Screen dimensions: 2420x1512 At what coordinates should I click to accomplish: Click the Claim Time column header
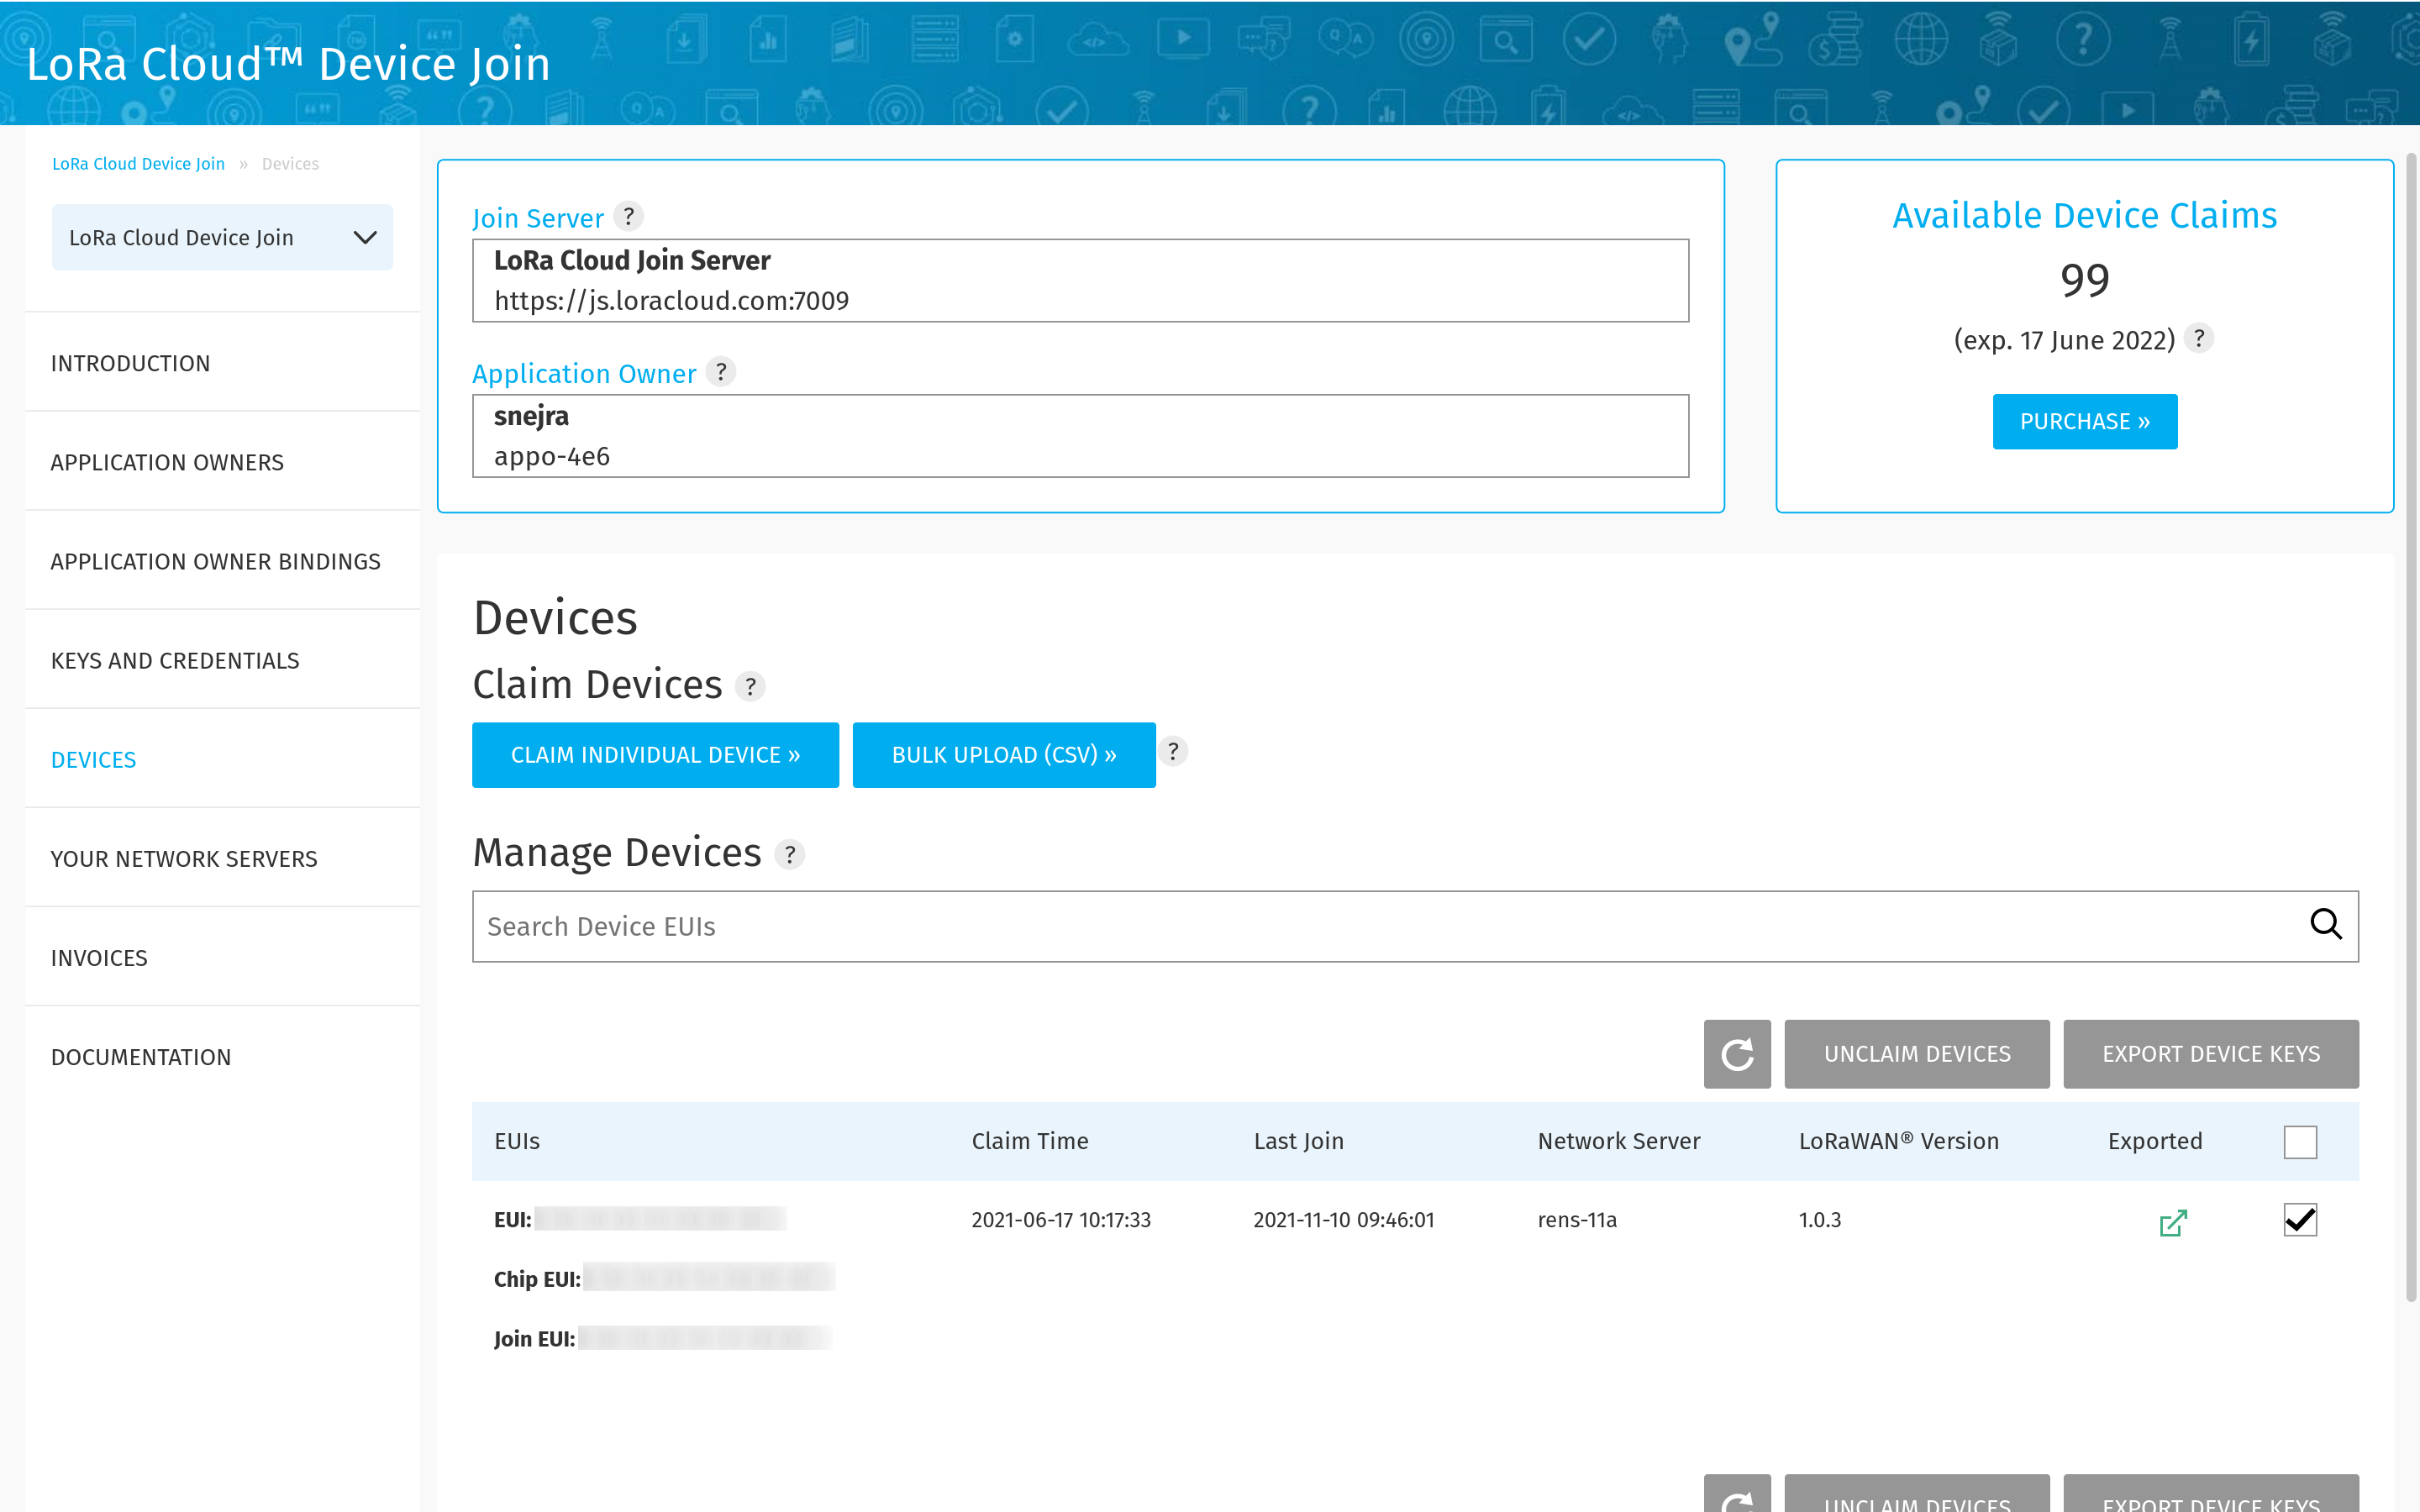tap(1029, 1141)
